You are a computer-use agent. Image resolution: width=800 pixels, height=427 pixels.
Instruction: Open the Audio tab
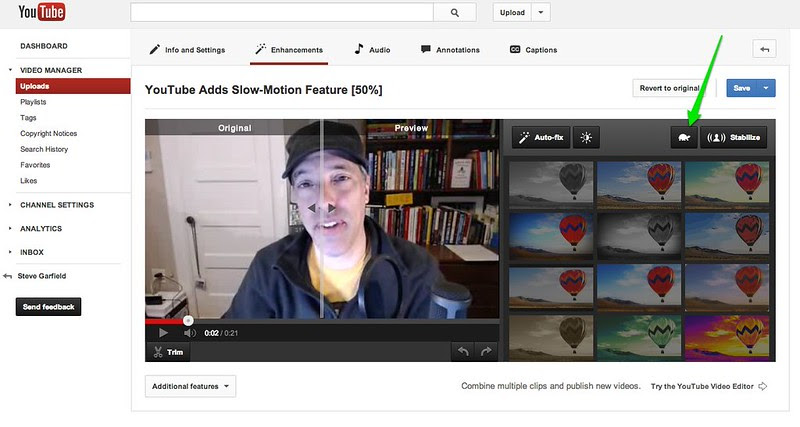pyautogui.click(x=372, y=50)
